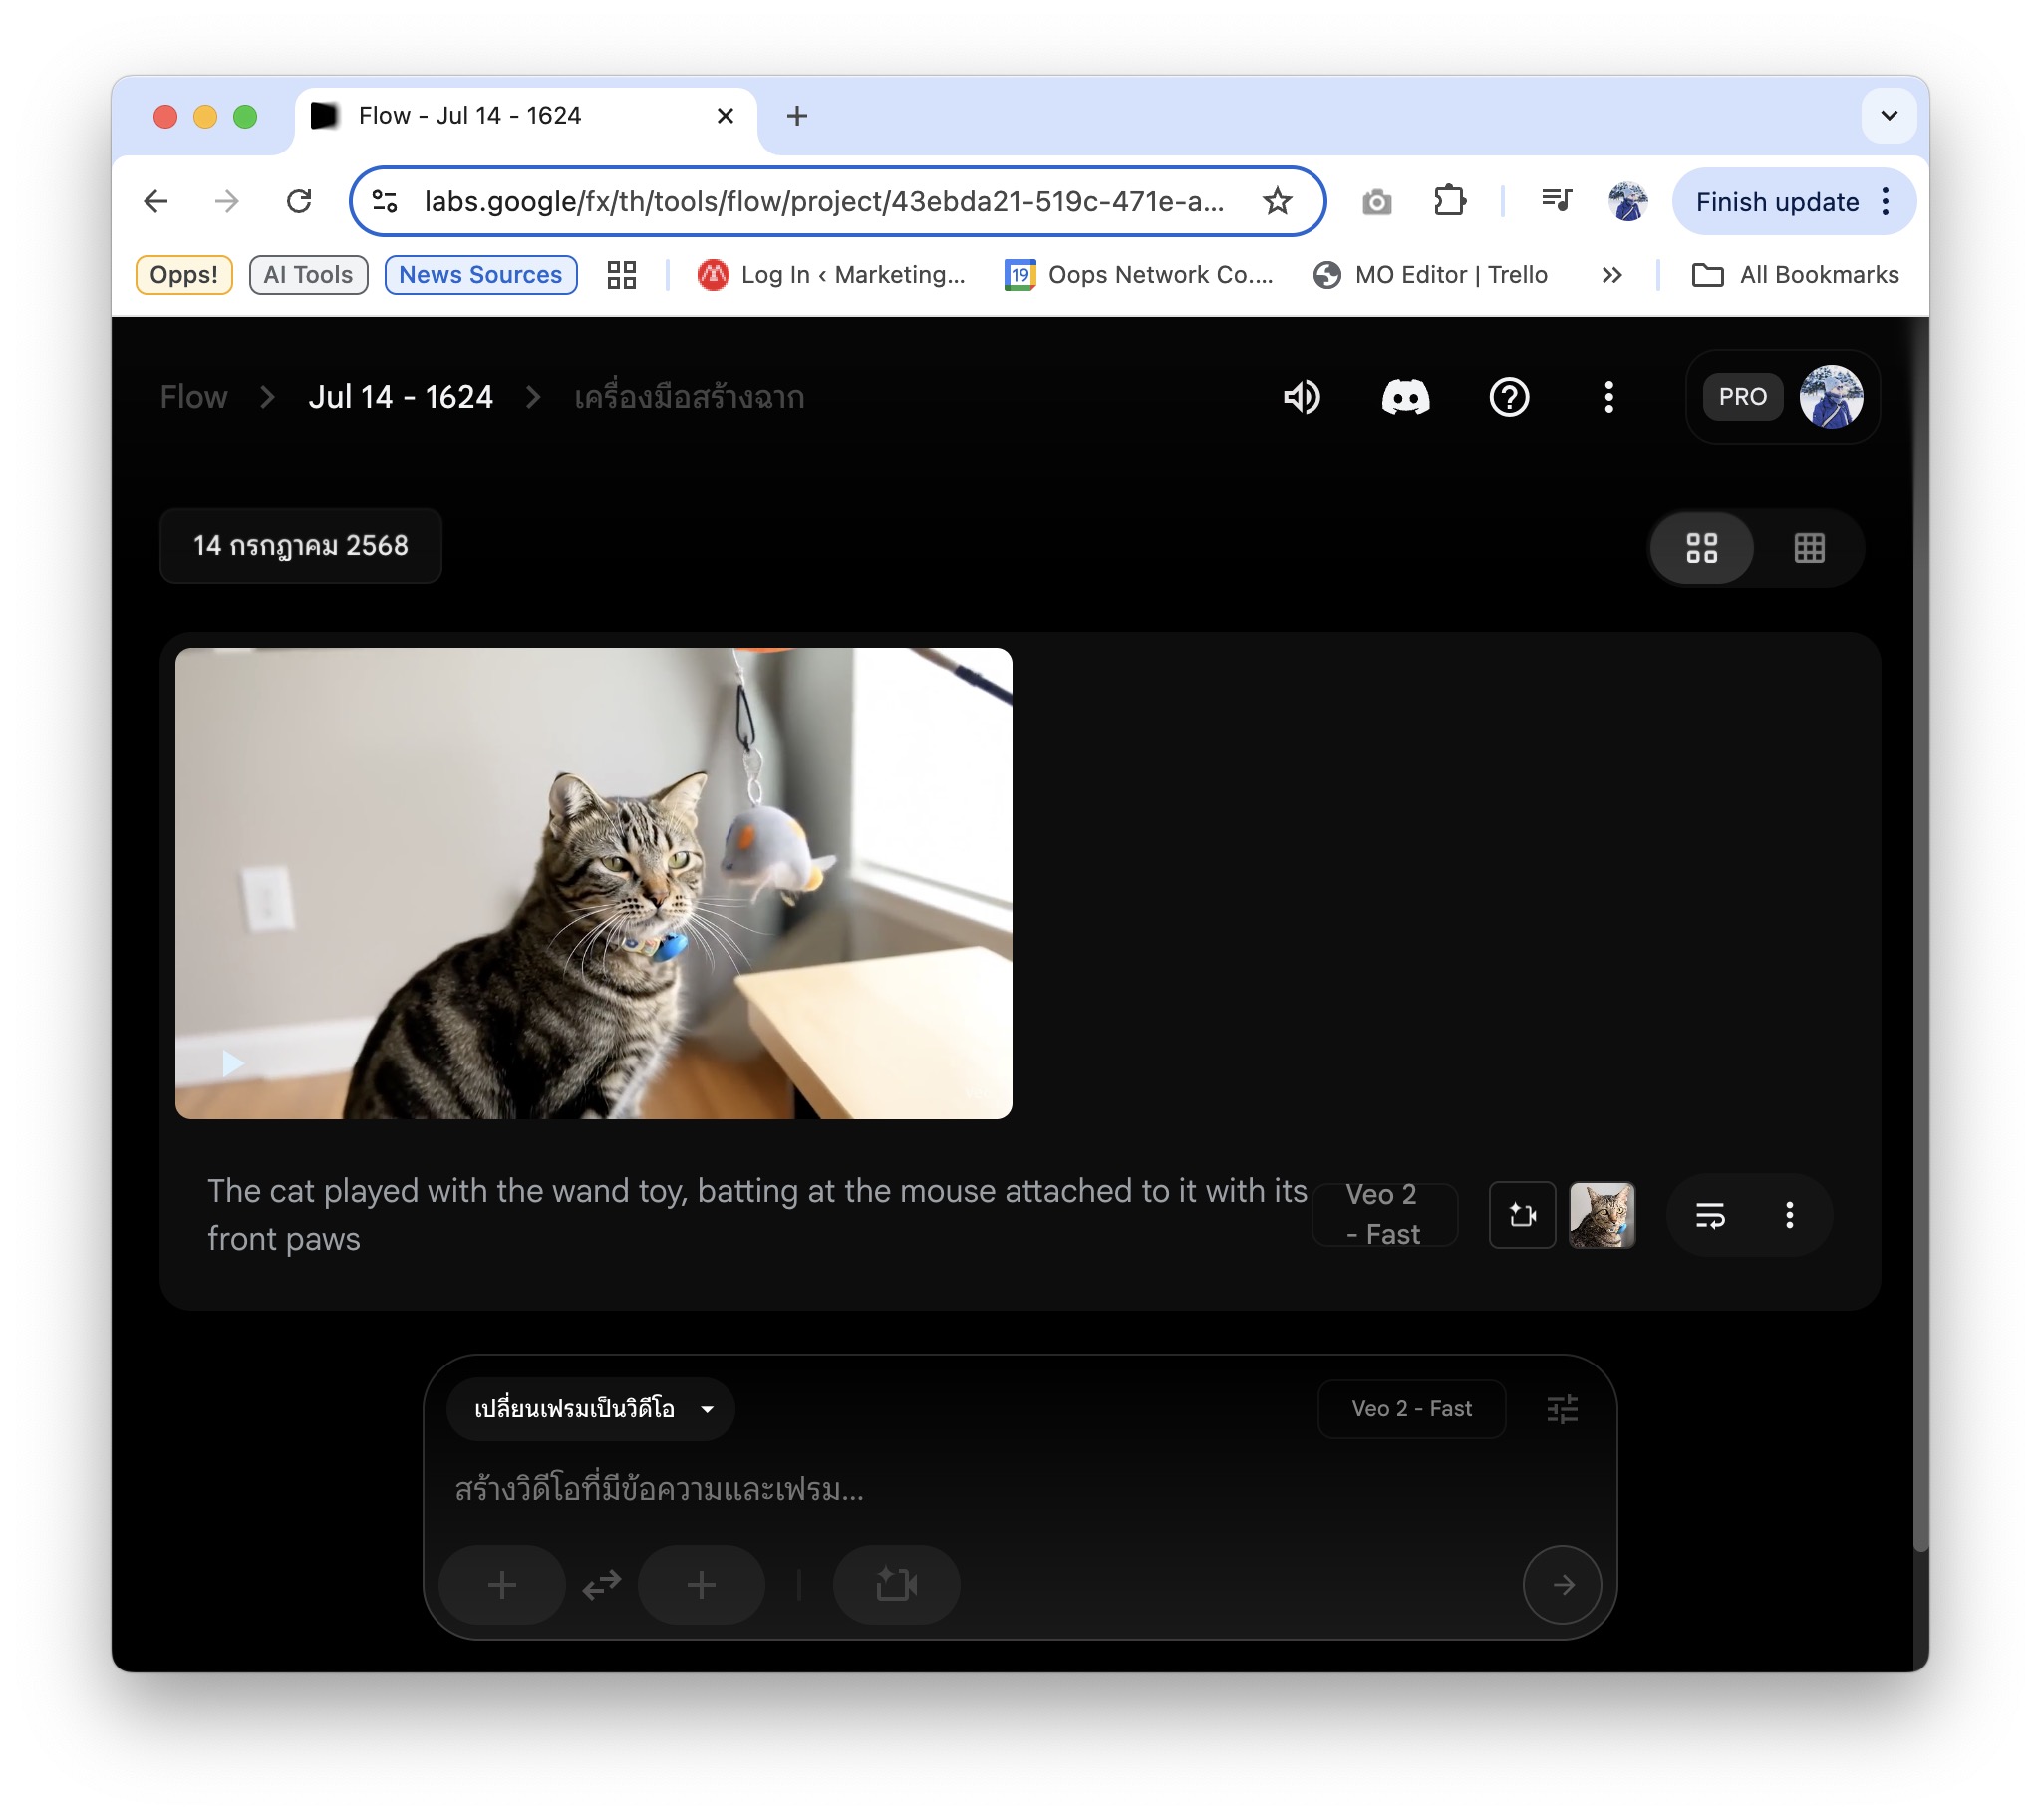View site information icon in address bar
The image size is (2041, 1820).
coord(385,202)
